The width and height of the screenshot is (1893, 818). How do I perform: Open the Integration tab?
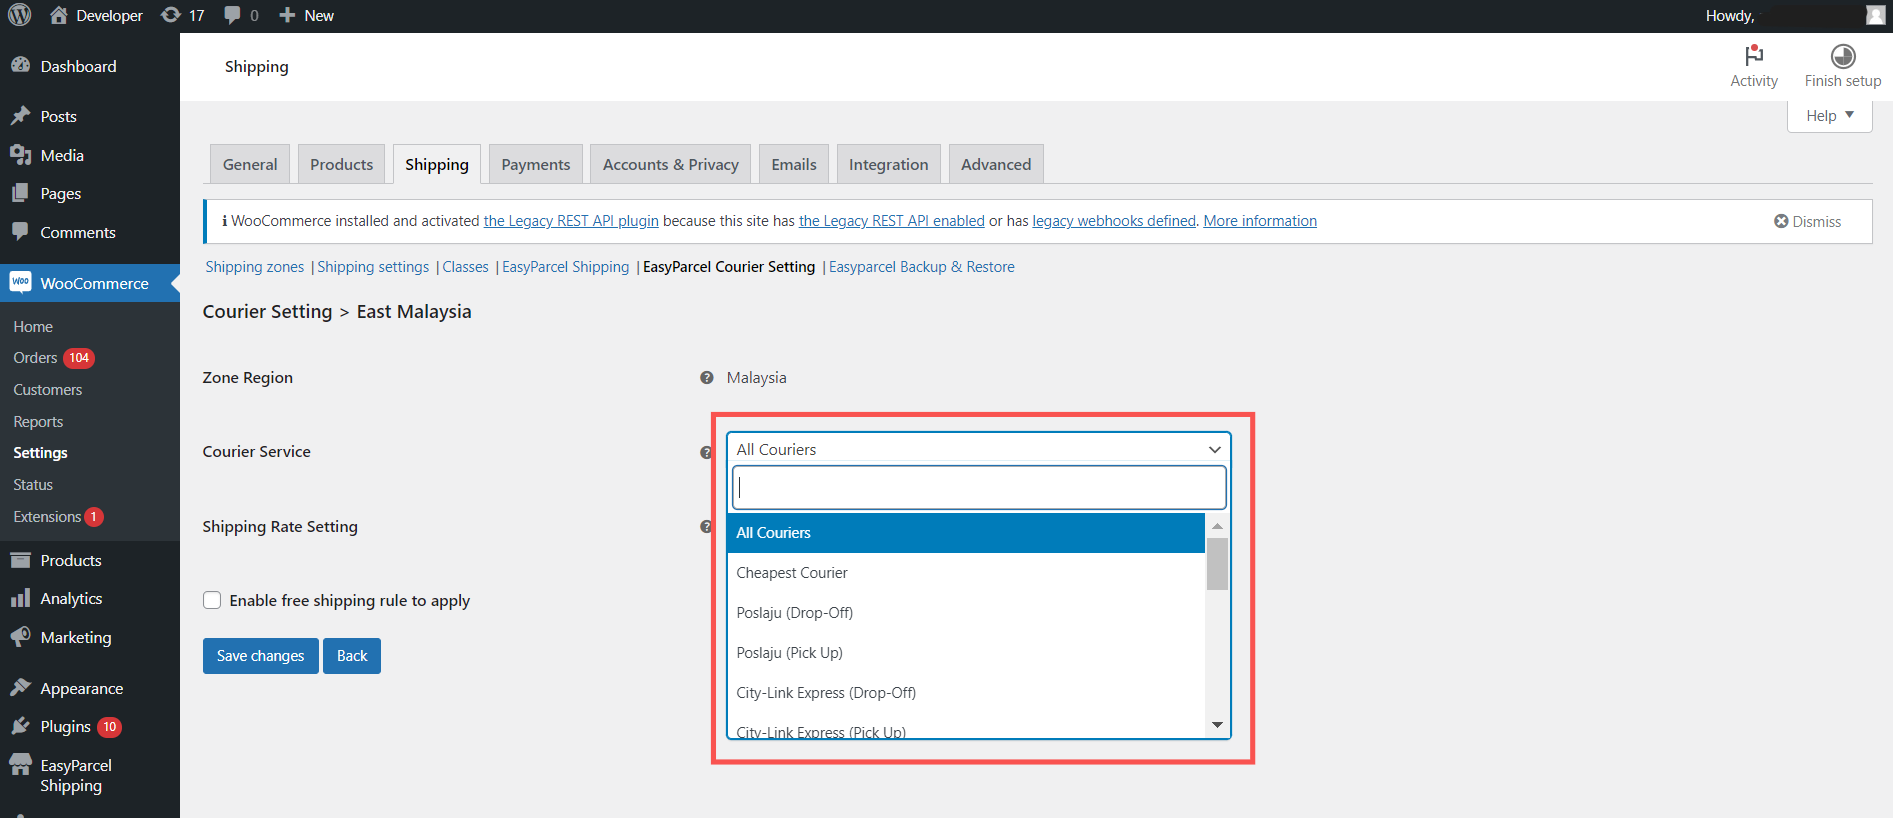click(x=889, y=164)
